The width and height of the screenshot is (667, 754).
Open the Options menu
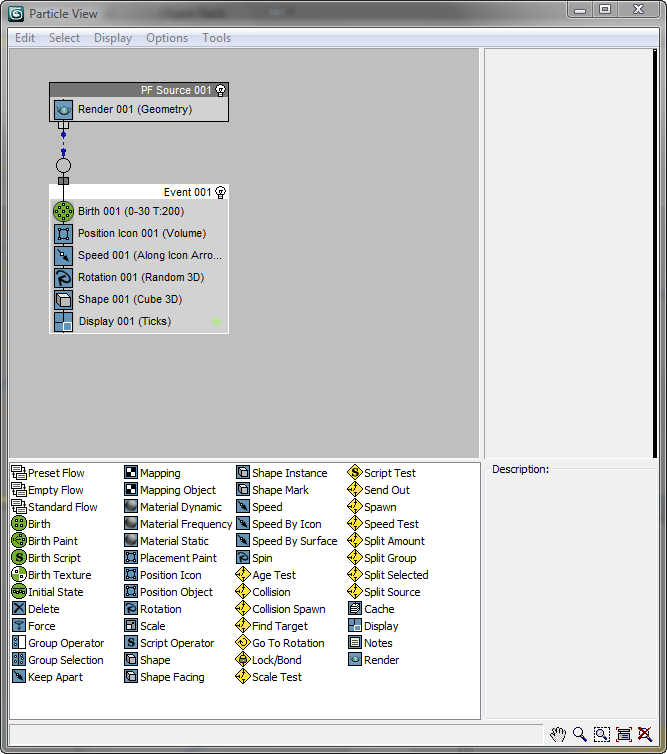point(167,38)
